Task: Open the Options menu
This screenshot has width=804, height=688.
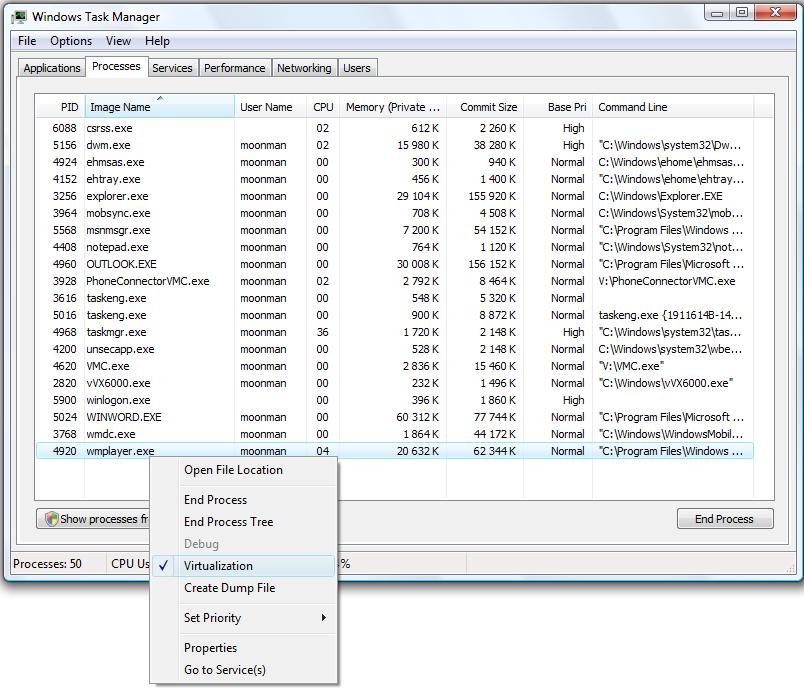Action: 71,41
